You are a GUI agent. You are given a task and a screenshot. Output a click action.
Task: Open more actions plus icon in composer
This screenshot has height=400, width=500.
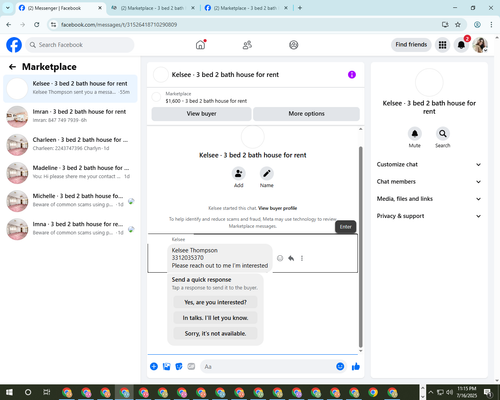[154, 367]
